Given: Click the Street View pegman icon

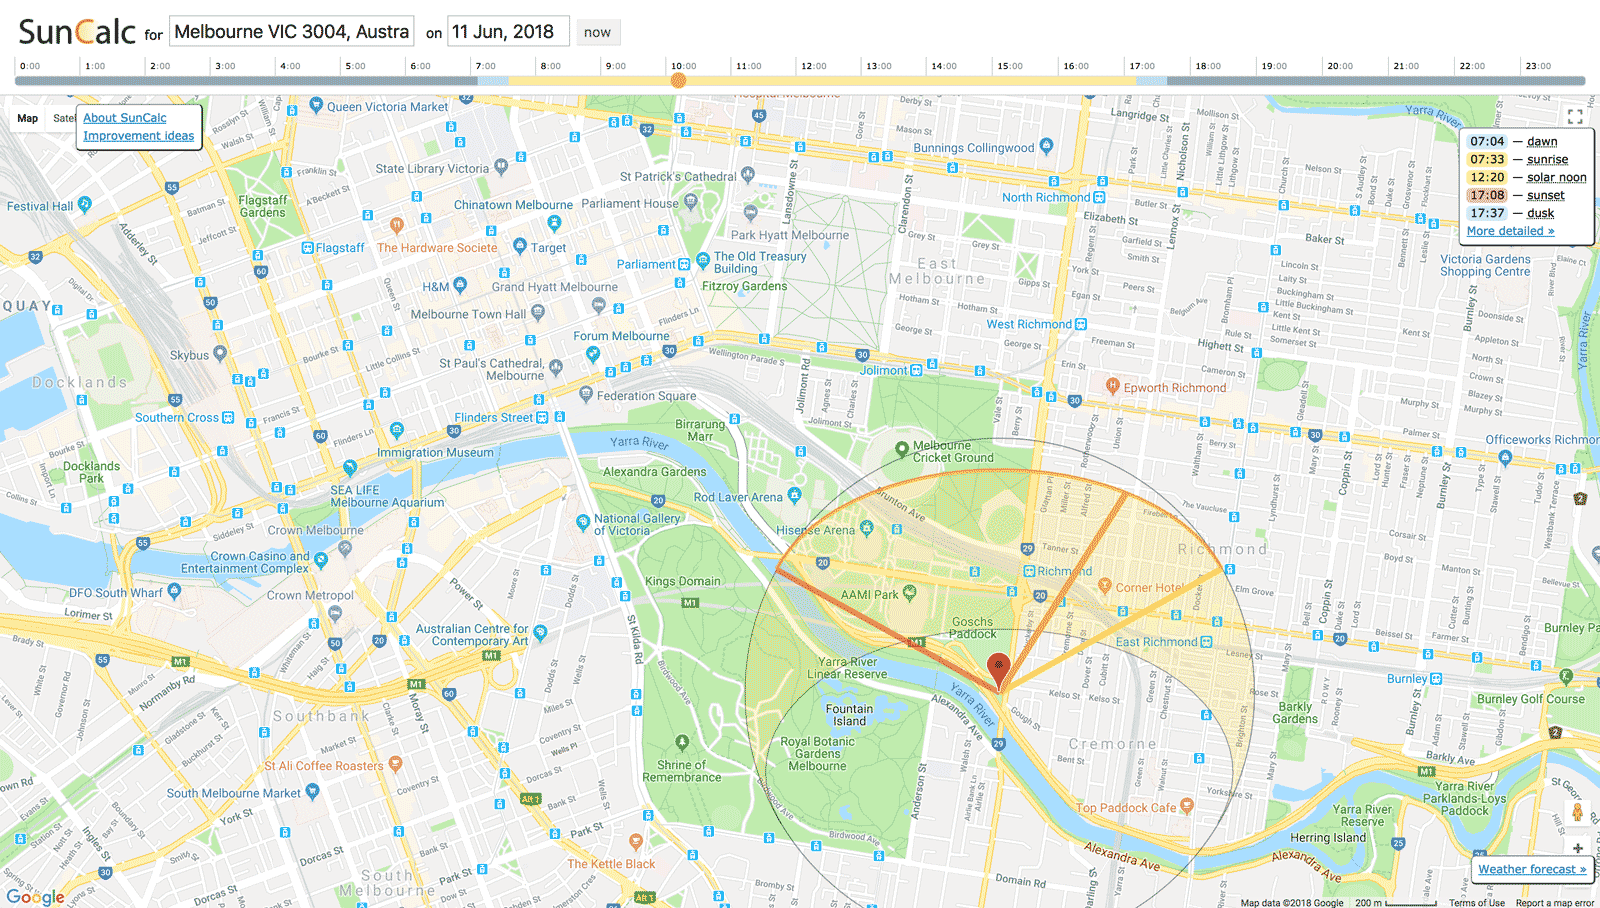Looking at the screenshot, I should coord(1577,812).
